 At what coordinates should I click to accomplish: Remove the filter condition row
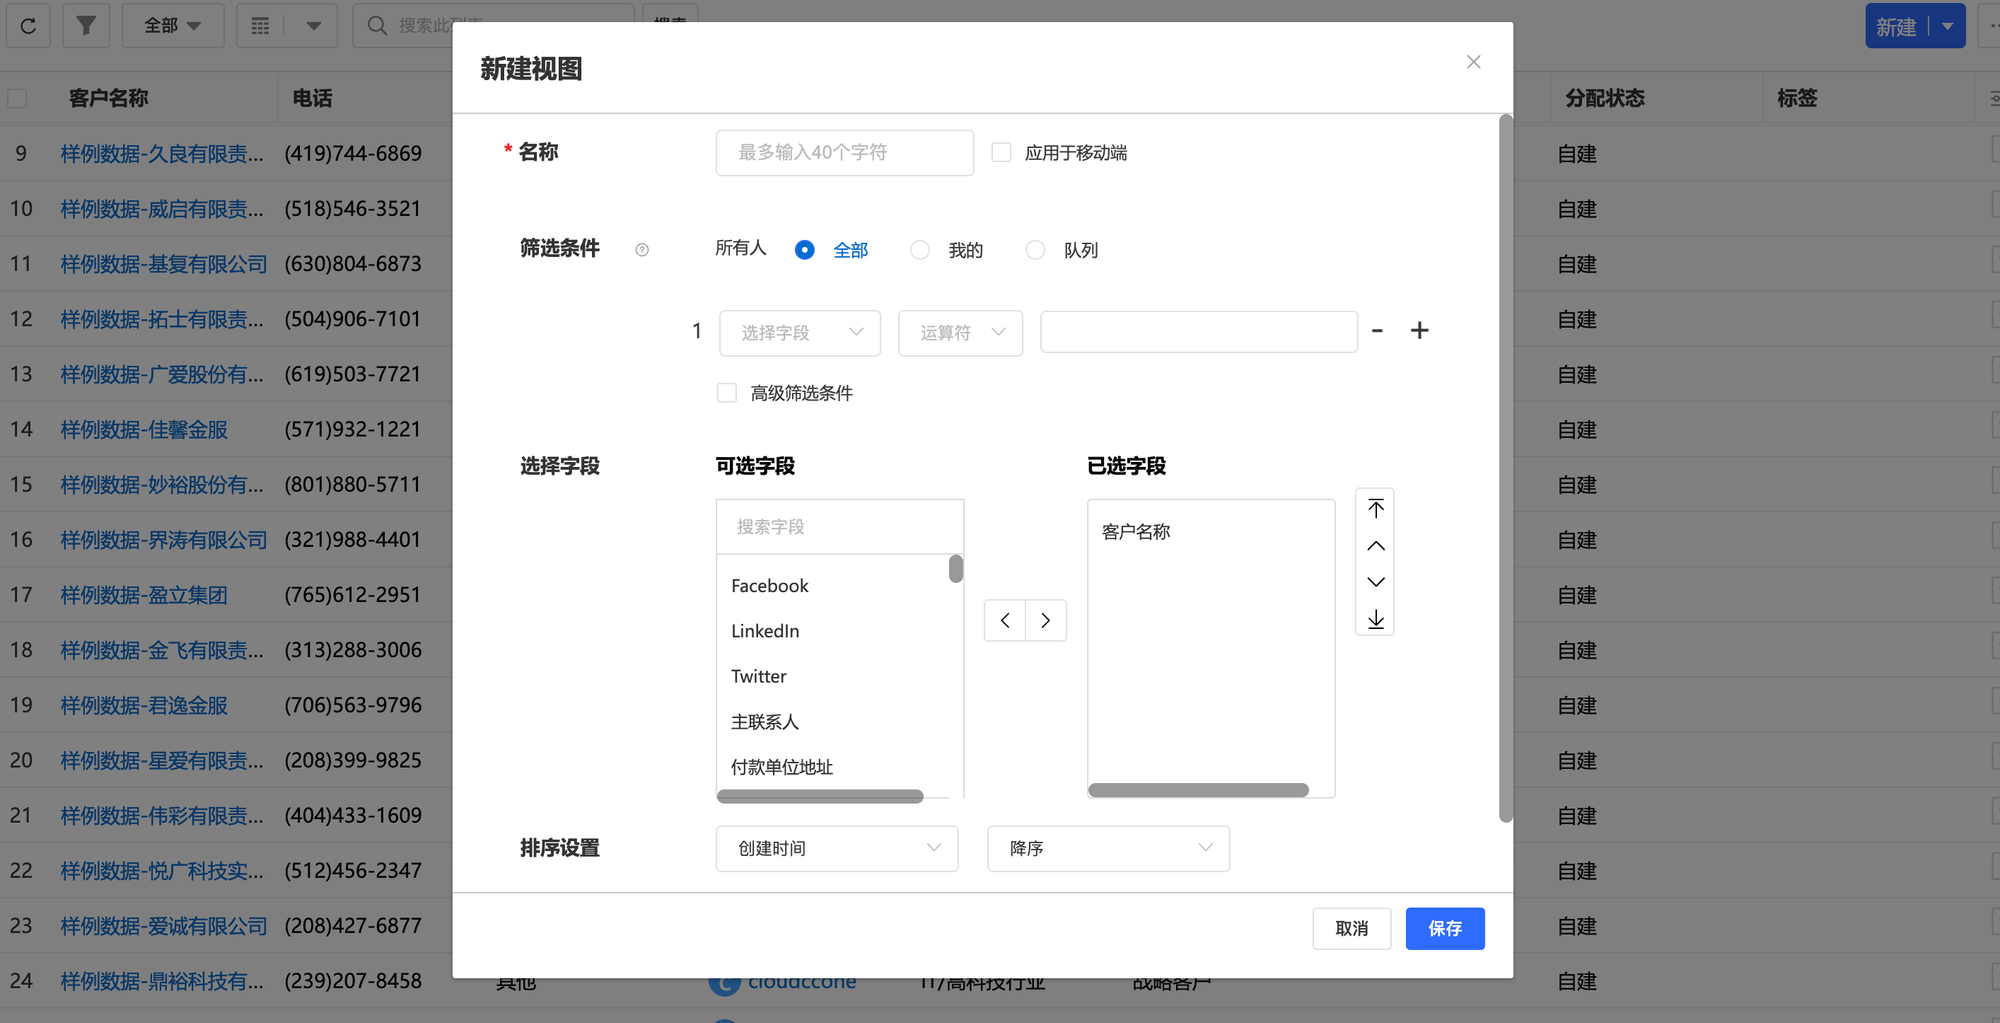coord(1377,331)
